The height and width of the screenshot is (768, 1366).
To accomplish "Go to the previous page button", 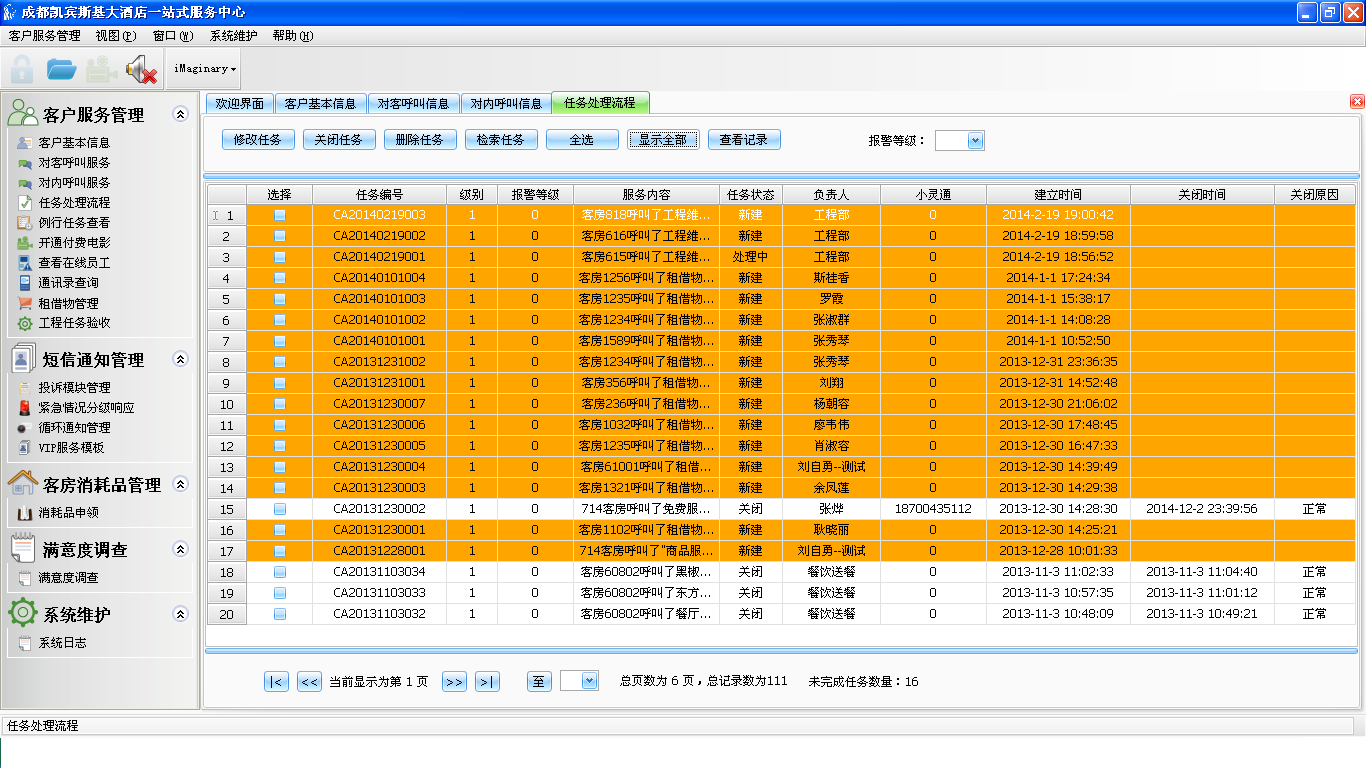I will (309, 682).
